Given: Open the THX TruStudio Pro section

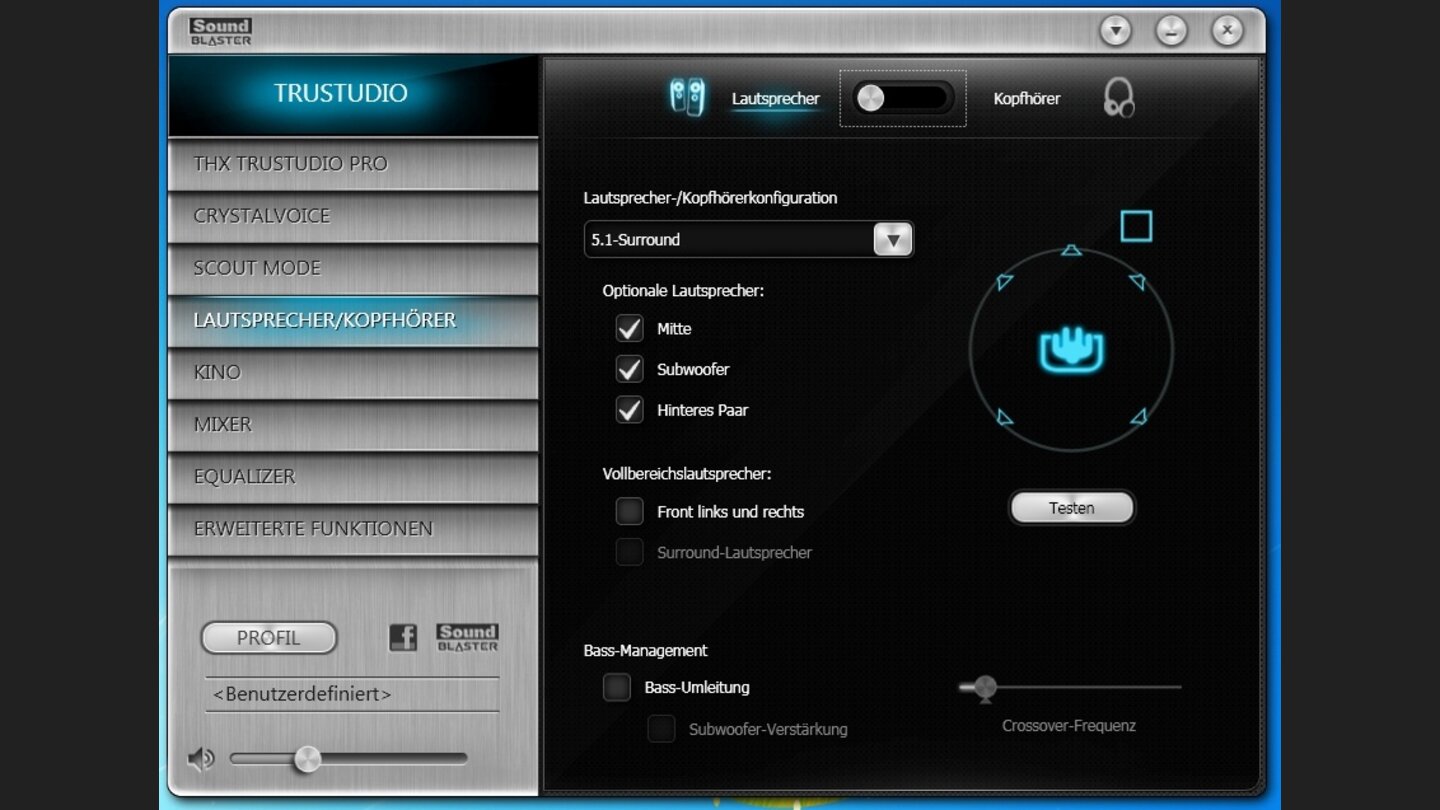Looking at the screenshot, I should 353,164.
